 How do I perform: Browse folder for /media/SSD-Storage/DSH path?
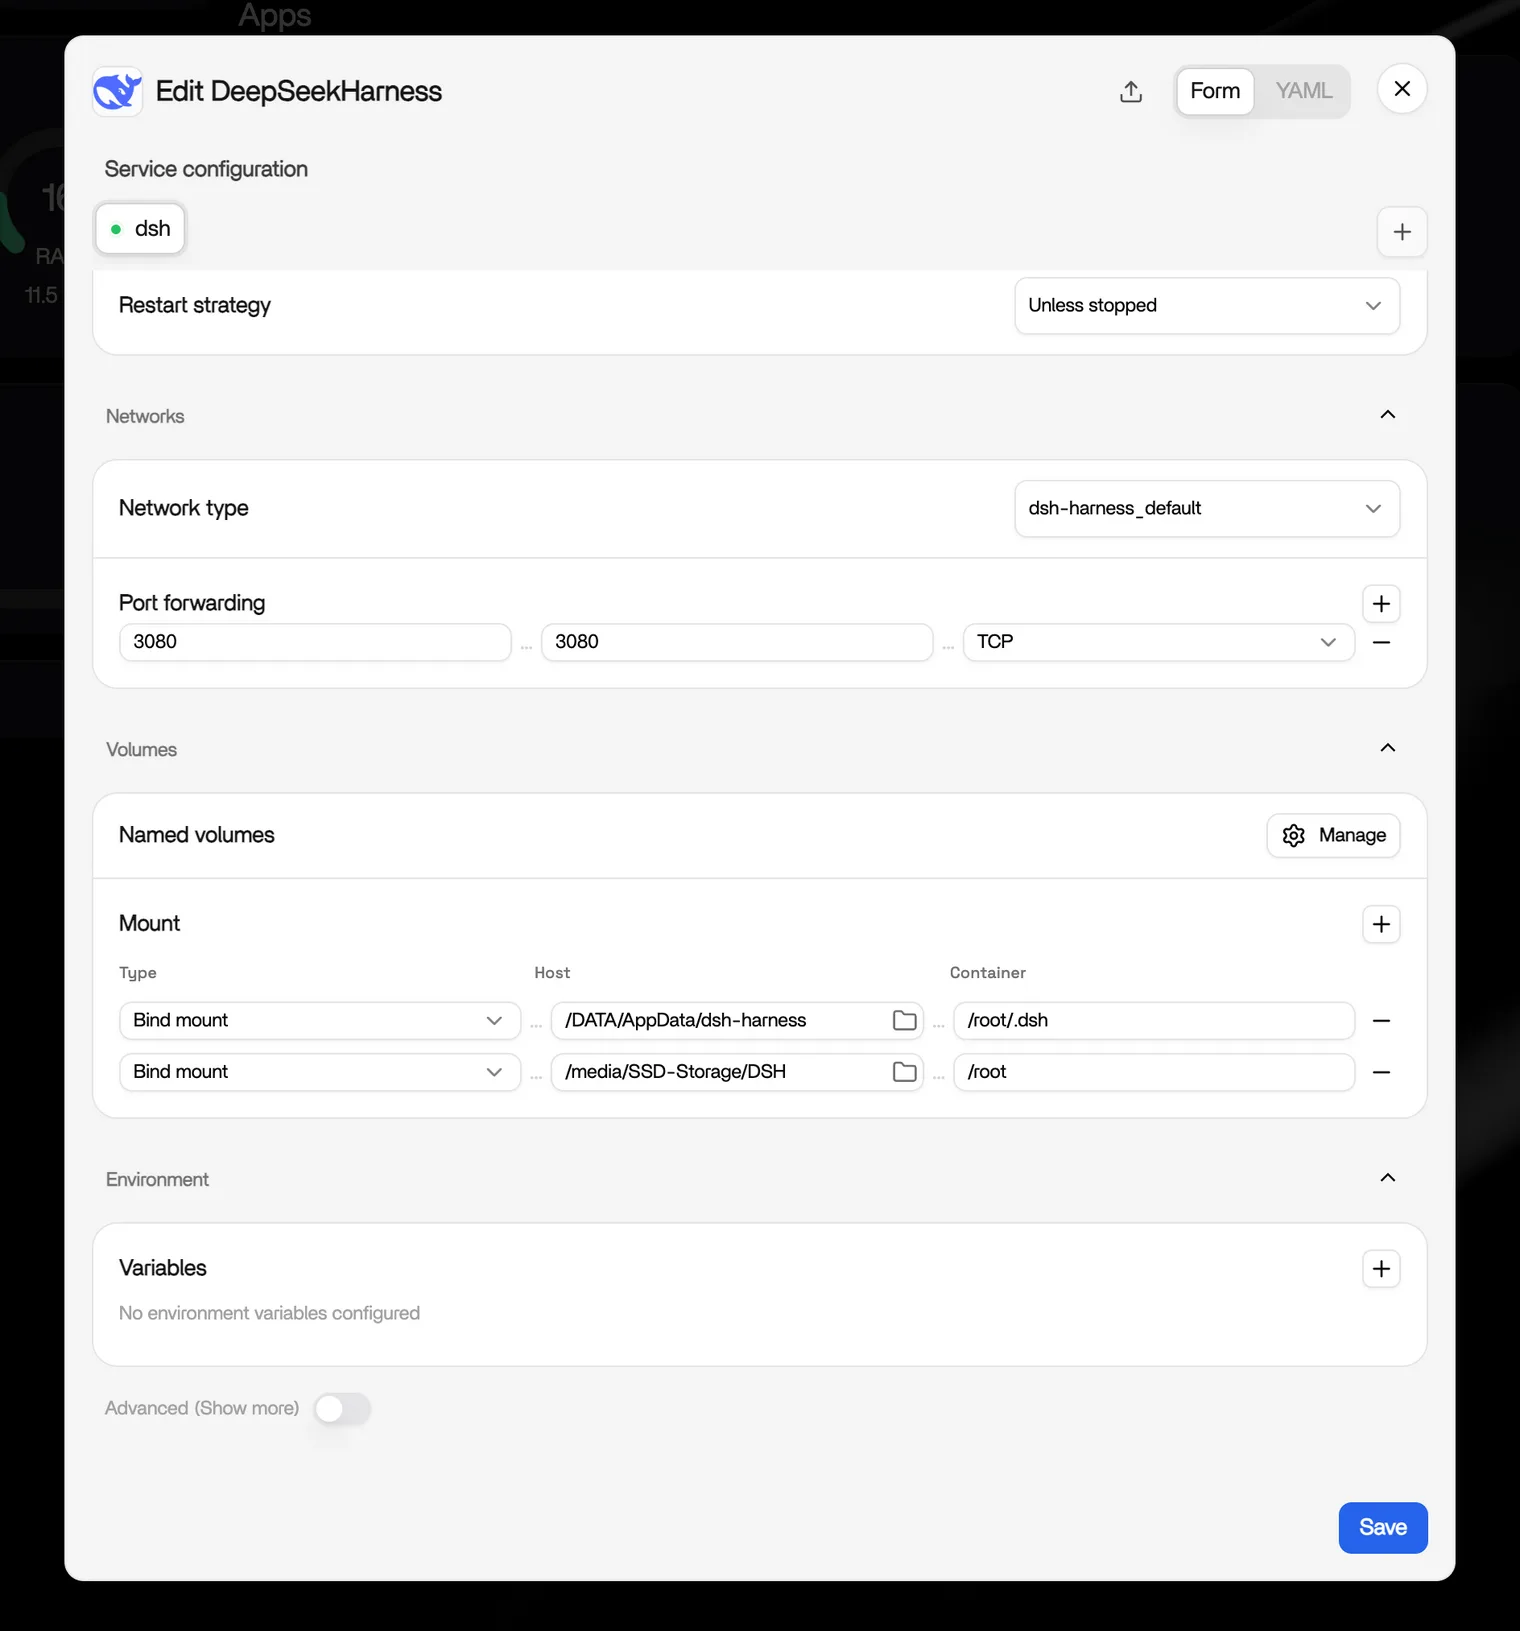pyautogui.click(x=904, y=1072)
